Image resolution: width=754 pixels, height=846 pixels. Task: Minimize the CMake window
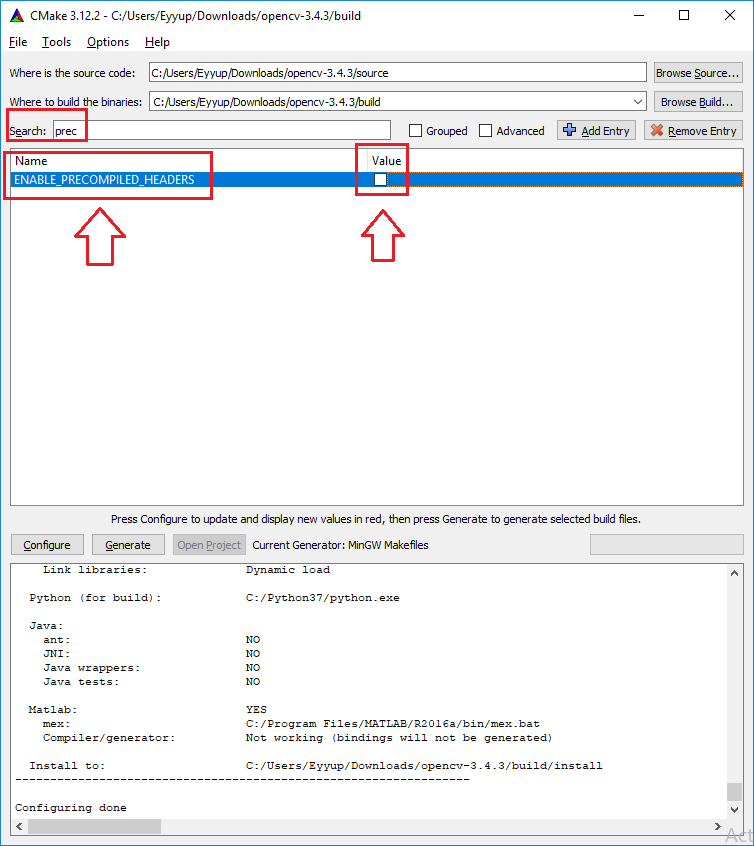pos(639,16)
